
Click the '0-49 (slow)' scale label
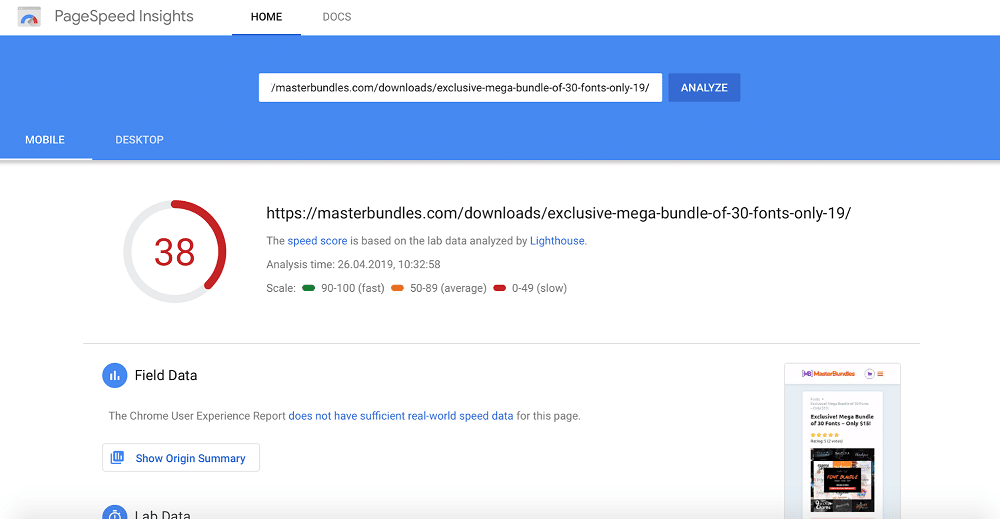(x=540, y=288)
